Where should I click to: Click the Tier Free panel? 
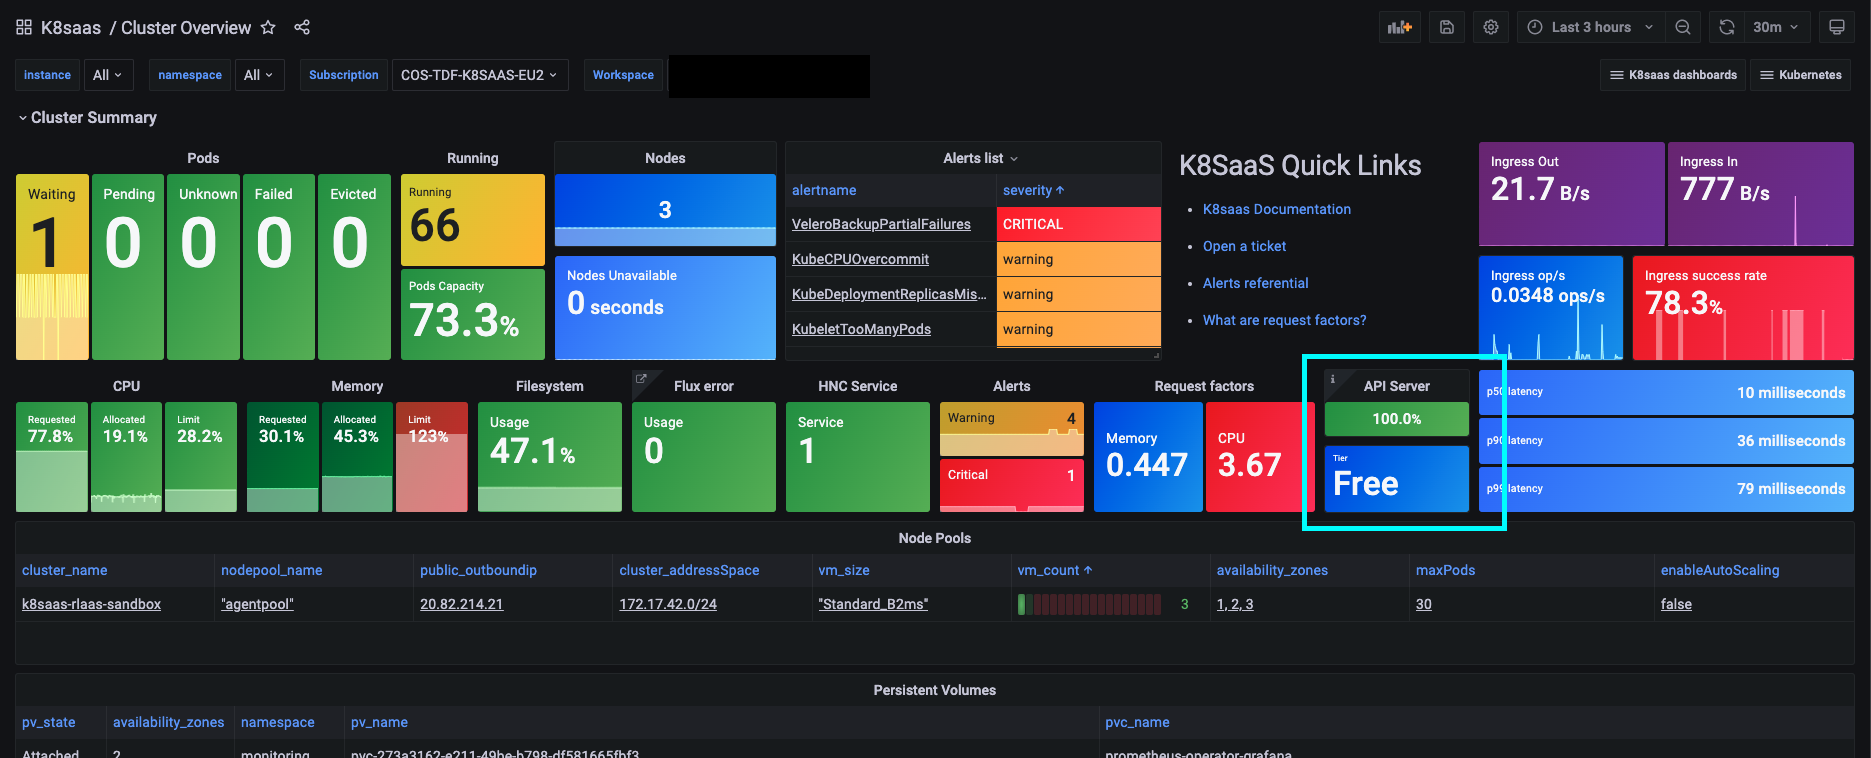point(1397,479)
